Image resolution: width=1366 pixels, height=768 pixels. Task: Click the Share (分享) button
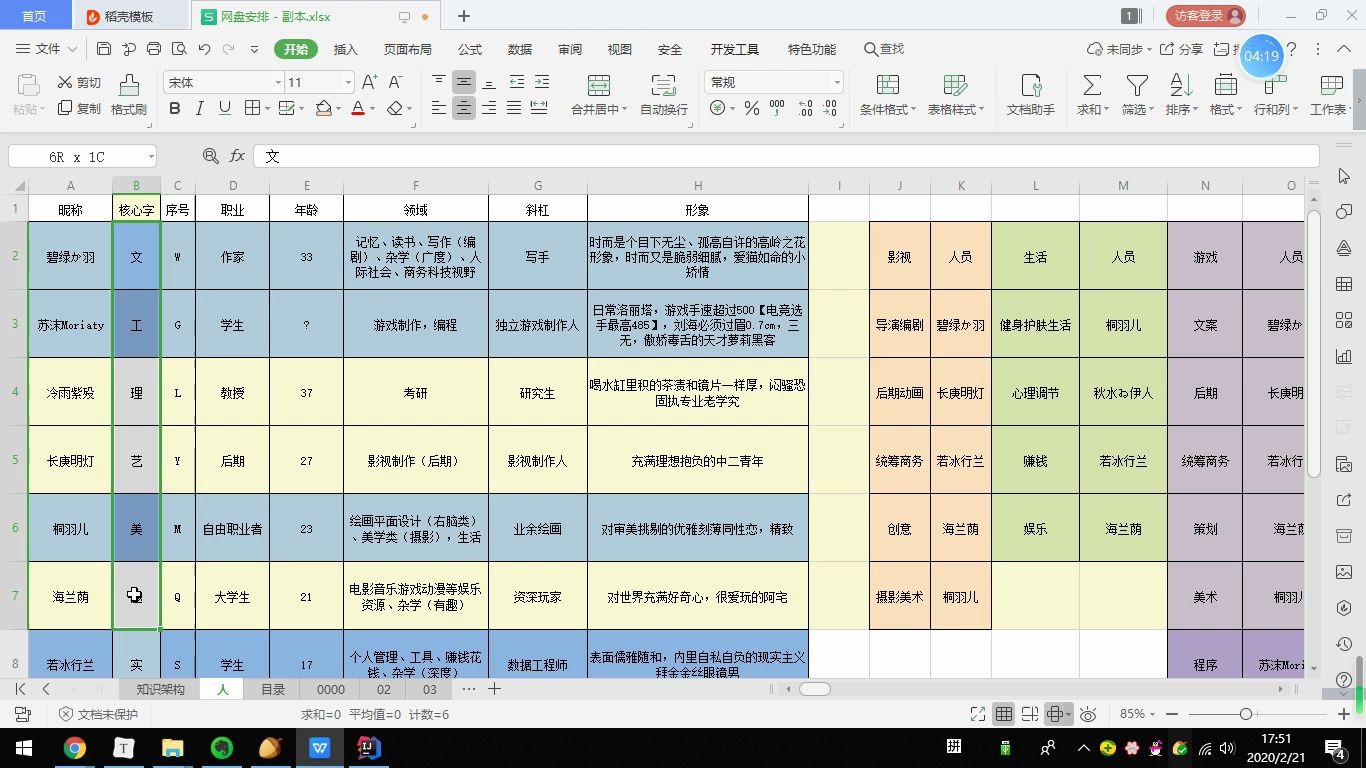(x=1181, y=49)
